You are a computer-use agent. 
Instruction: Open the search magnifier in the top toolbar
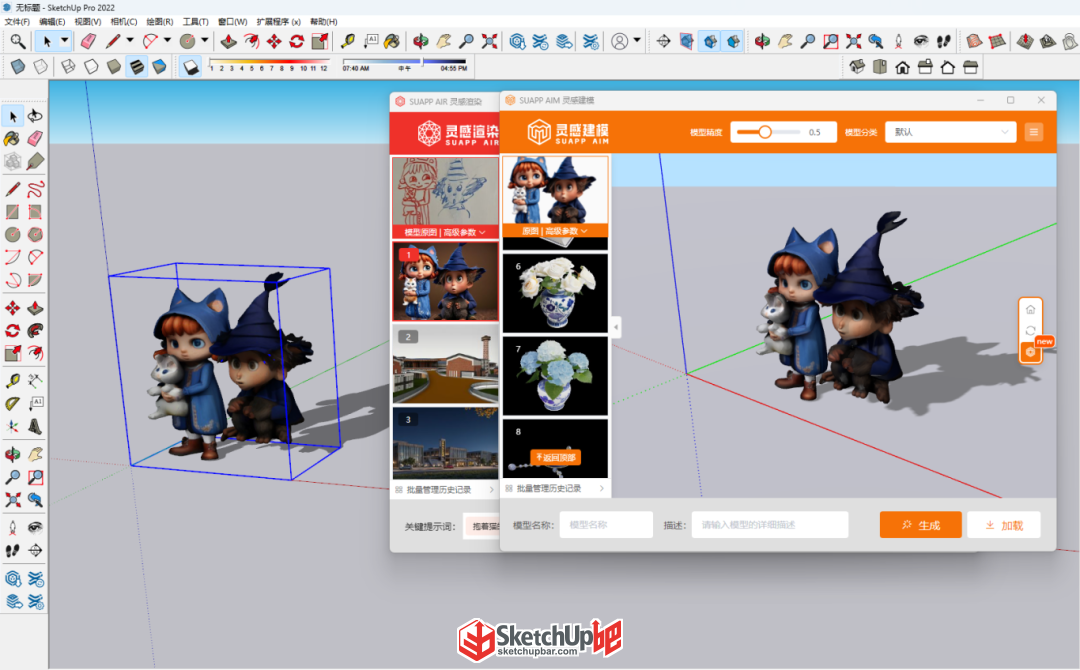18,41
